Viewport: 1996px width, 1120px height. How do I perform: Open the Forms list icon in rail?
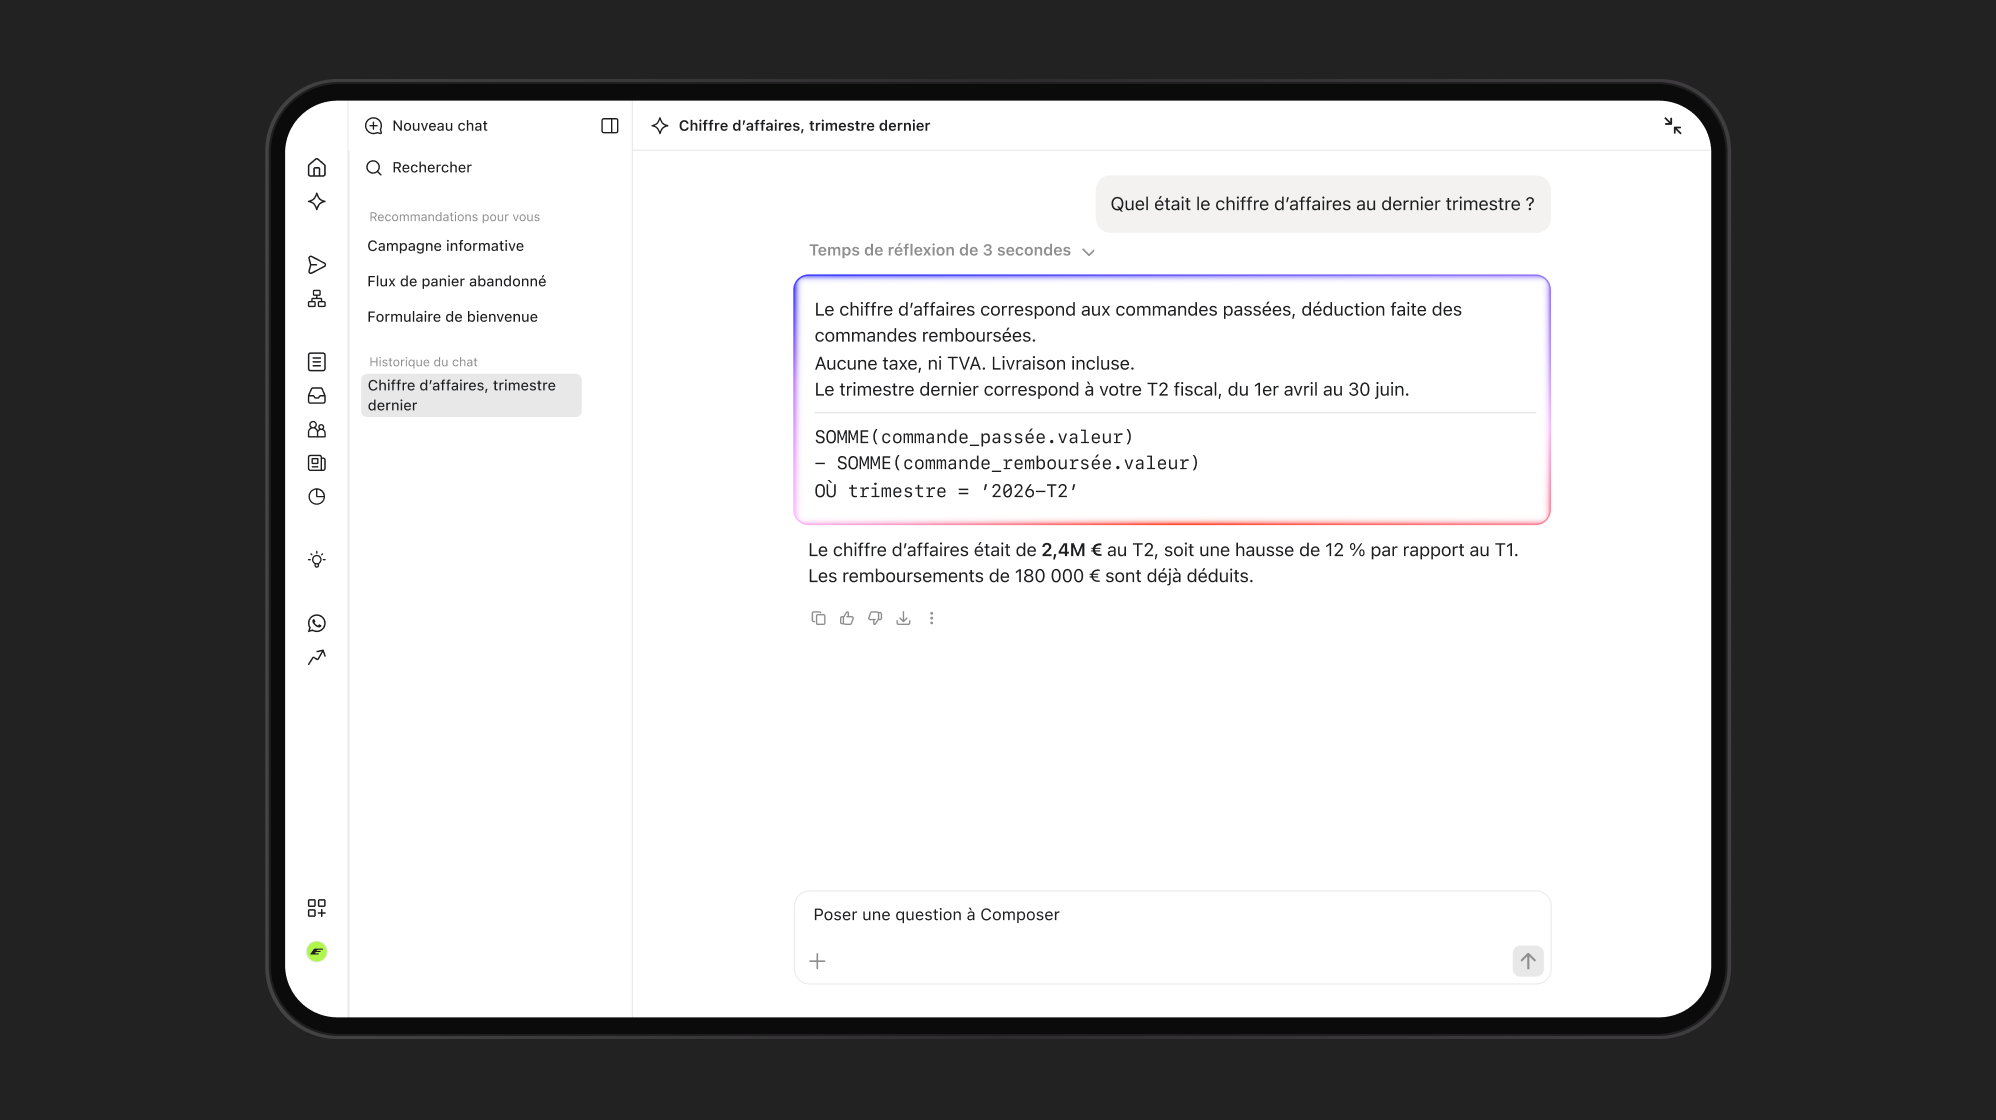317,362
